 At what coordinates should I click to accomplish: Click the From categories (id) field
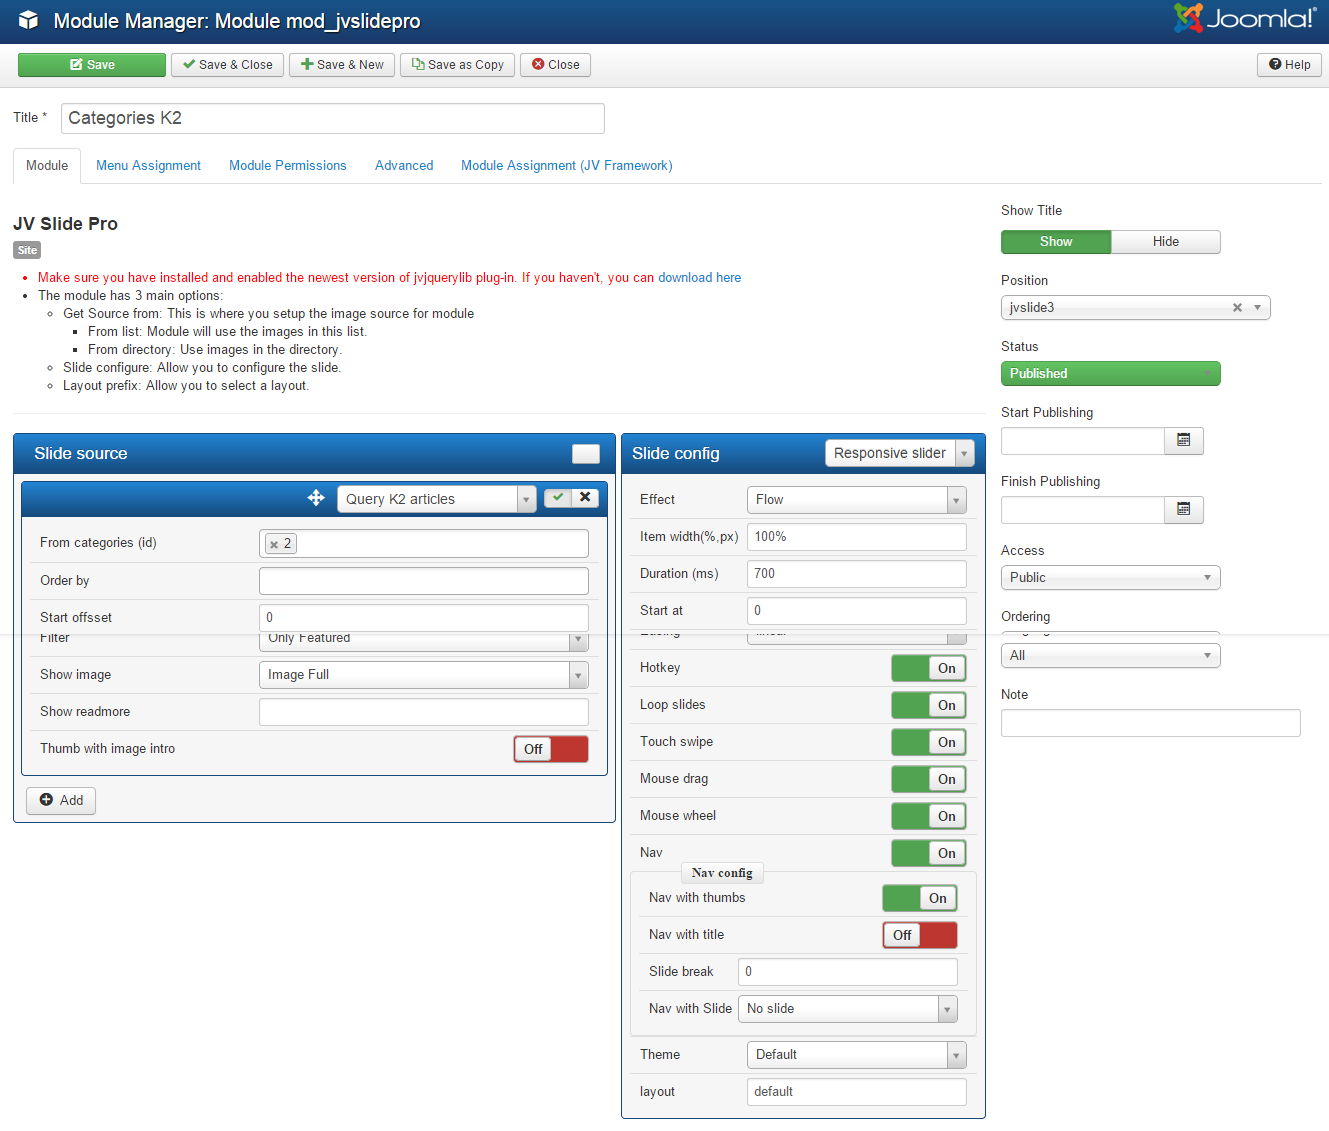424,544
